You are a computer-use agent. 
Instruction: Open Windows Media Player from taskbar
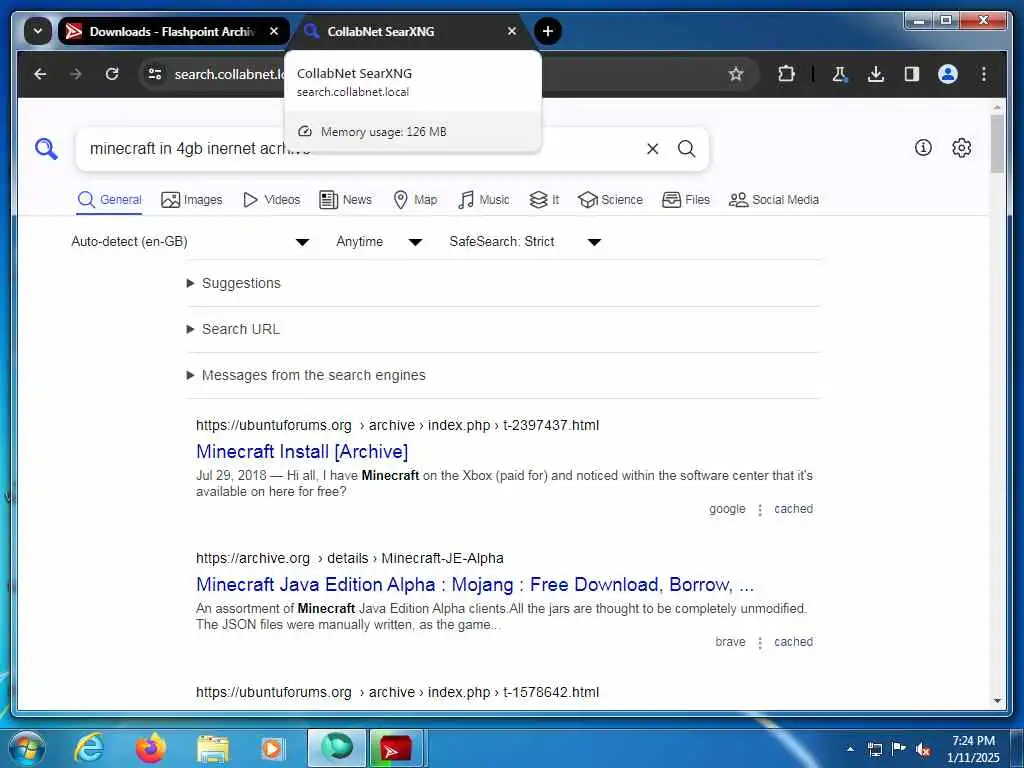click(x=272, y=749)
